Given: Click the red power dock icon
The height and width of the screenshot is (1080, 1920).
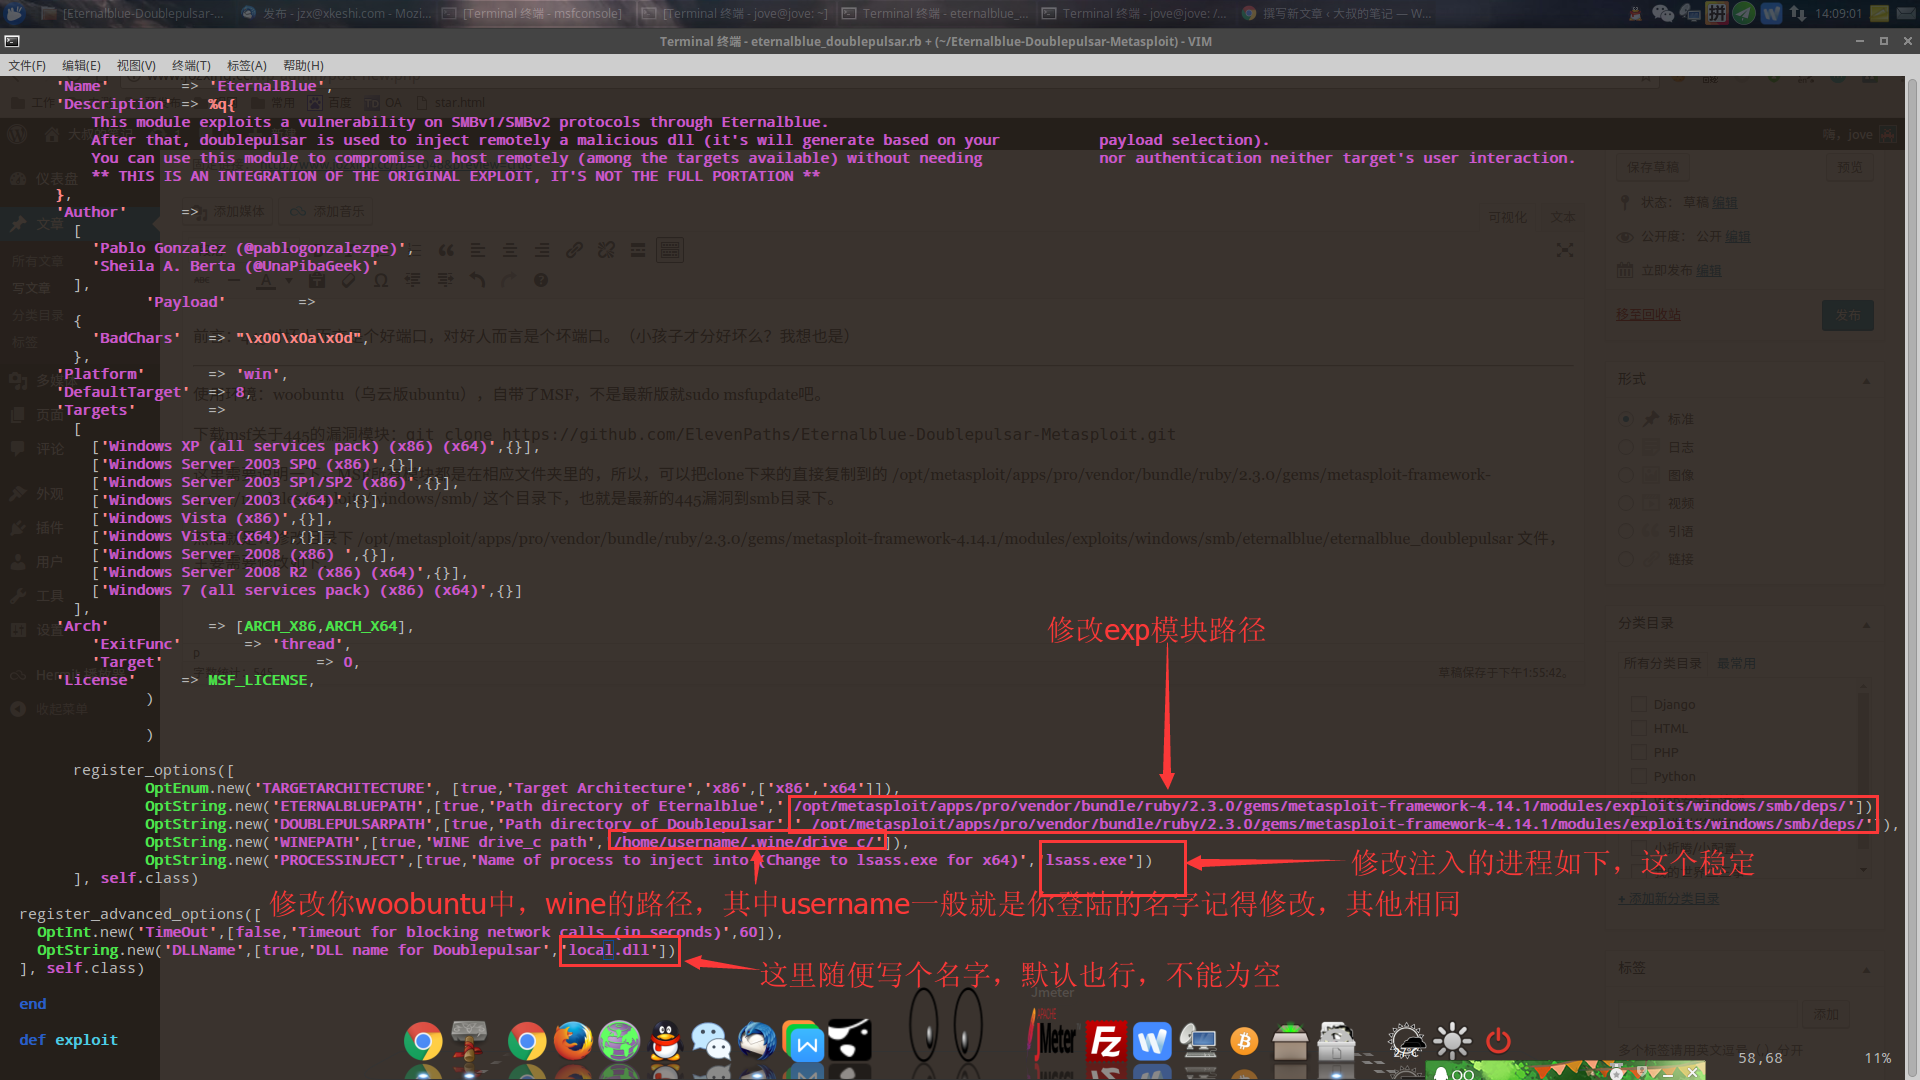Looking at the screenshot, I should (x=1498, y=1041).
